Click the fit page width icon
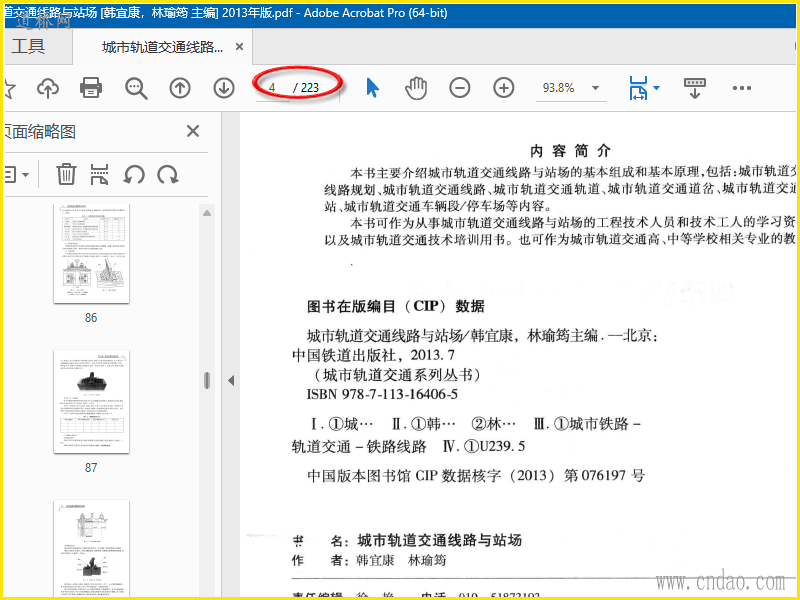Screen dimensions: 800x600 638,88
